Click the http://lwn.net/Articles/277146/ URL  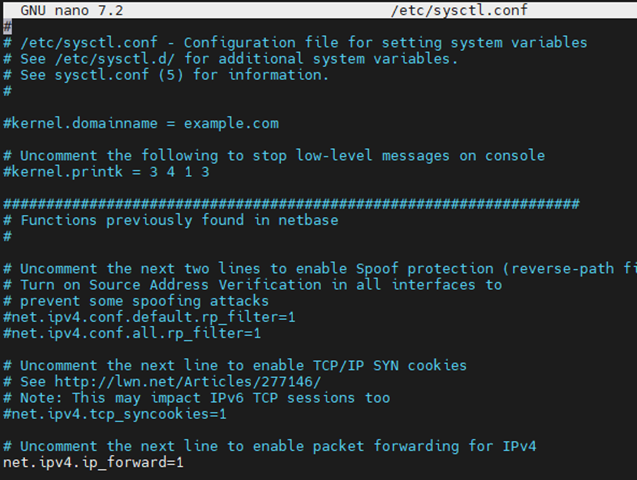(x=188, y=382)
